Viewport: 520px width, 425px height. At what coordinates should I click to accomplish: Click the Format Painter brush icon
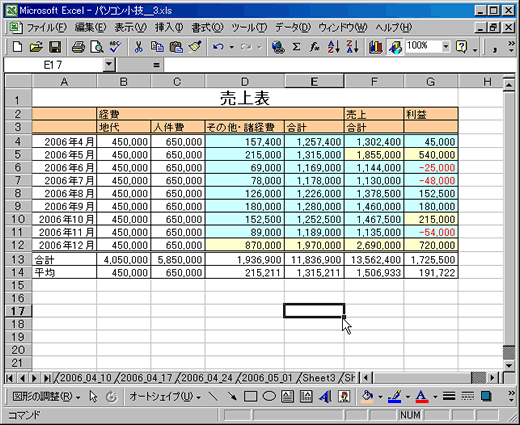click(x=195, y=47)
